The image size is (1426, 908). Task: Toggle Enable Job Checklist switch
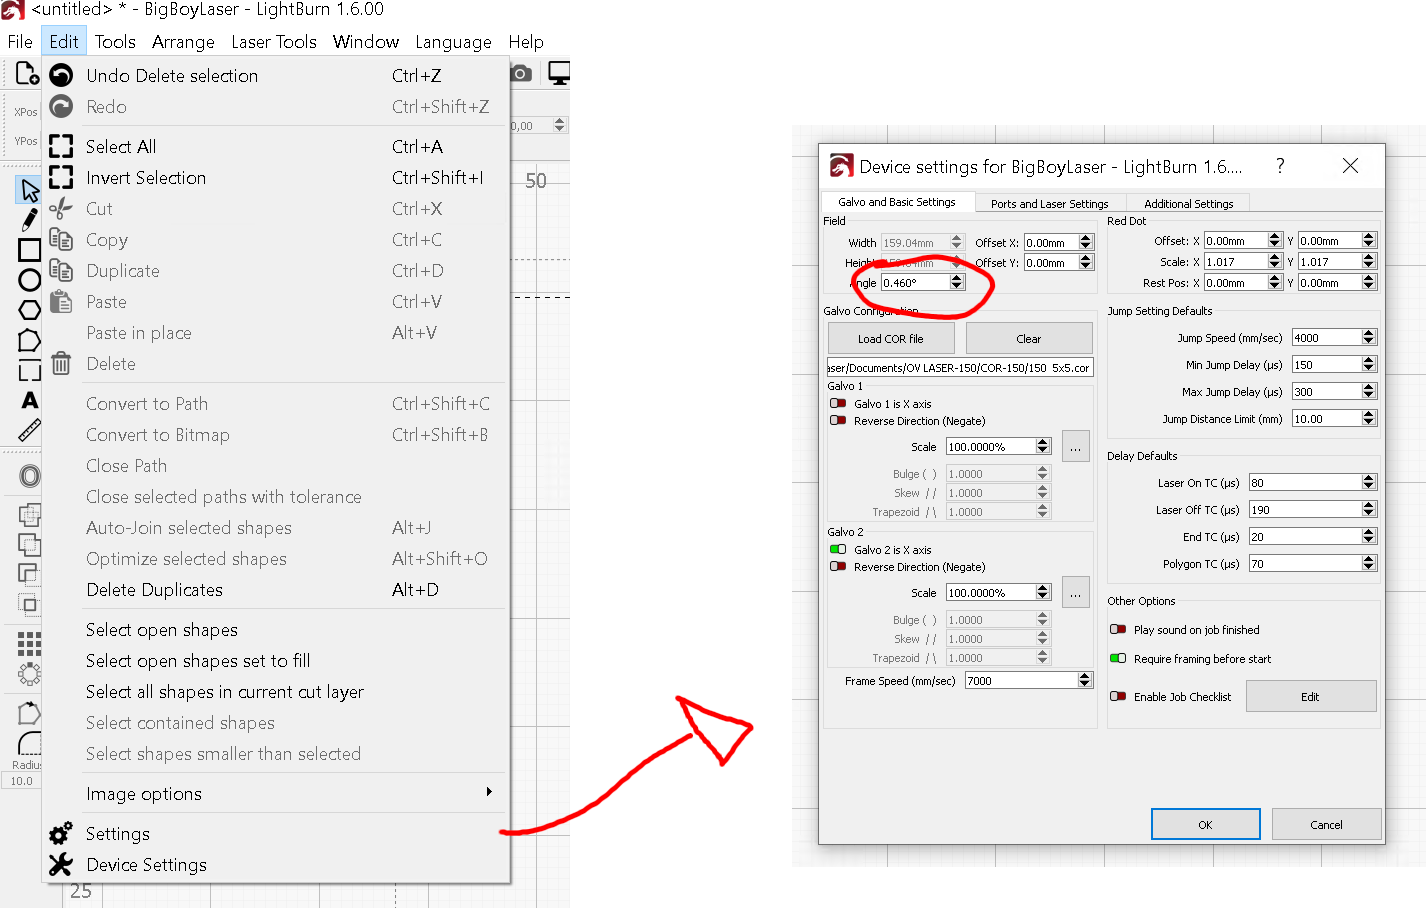point(1118,697)
